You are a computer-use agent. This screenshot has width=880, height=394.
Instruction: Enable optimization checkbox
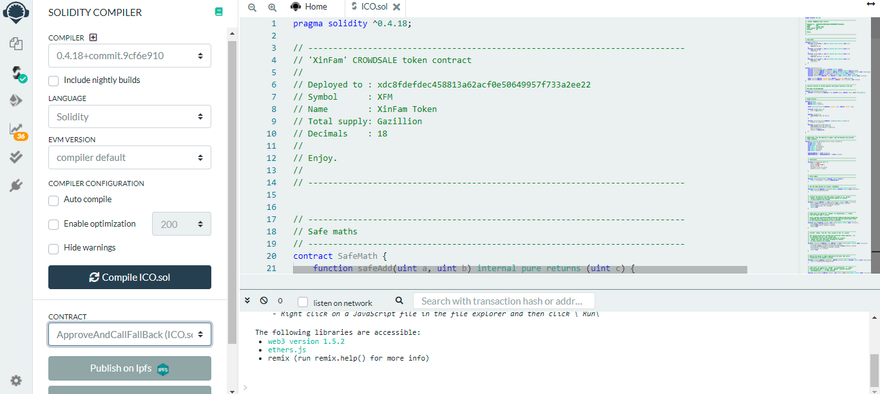click(53, 225)
